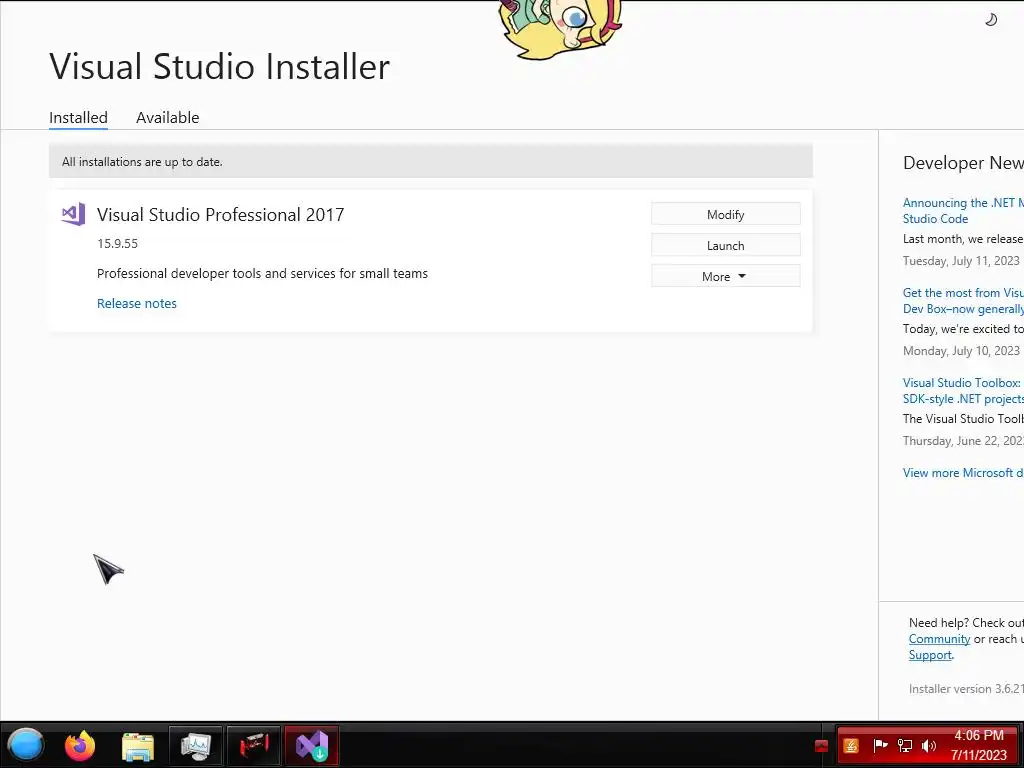Launch Firefox from the taskbar
Screen dimensions: 1024x768
[x=80, y=745]
